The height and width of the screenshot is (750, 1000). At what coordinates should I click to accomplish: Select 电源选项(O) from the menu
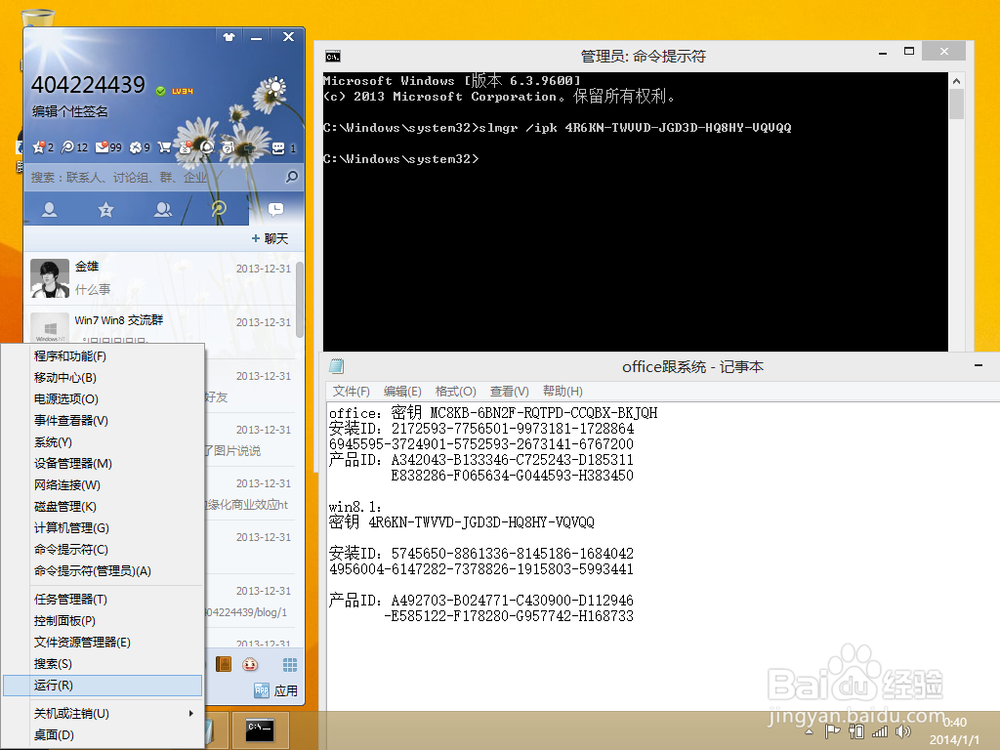[103, 399]
